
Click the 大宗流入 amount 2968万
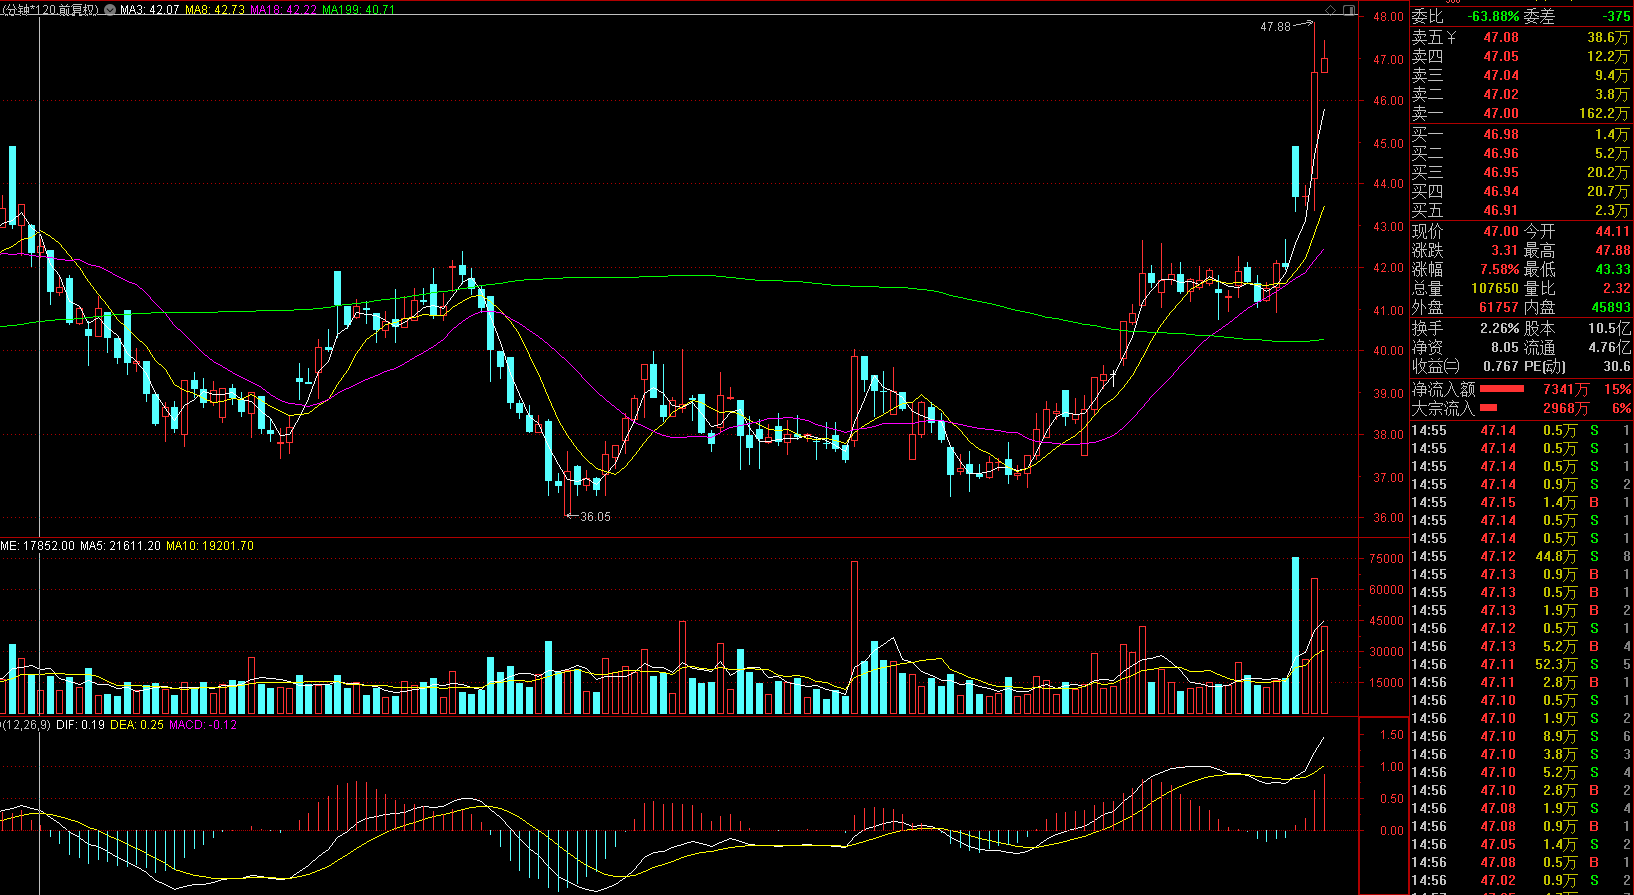[1565, 408]
